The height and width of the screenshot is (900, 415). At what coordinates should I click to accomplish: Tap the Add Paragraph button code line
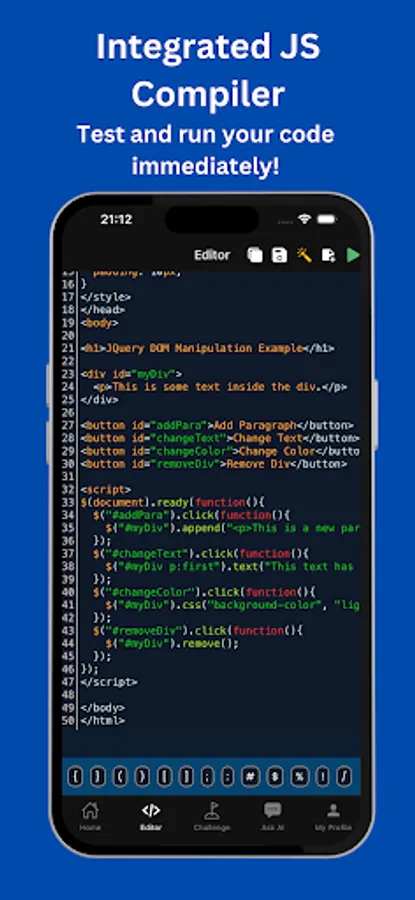(217, 425)
